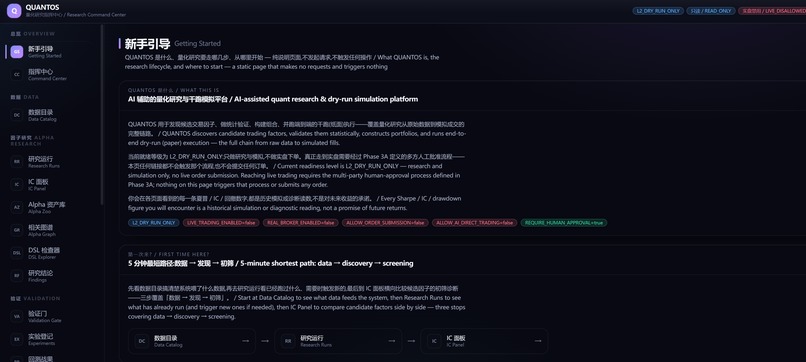Click the sidebar vertical scrollbar
The image size is (806, 362).
(102, 114)
